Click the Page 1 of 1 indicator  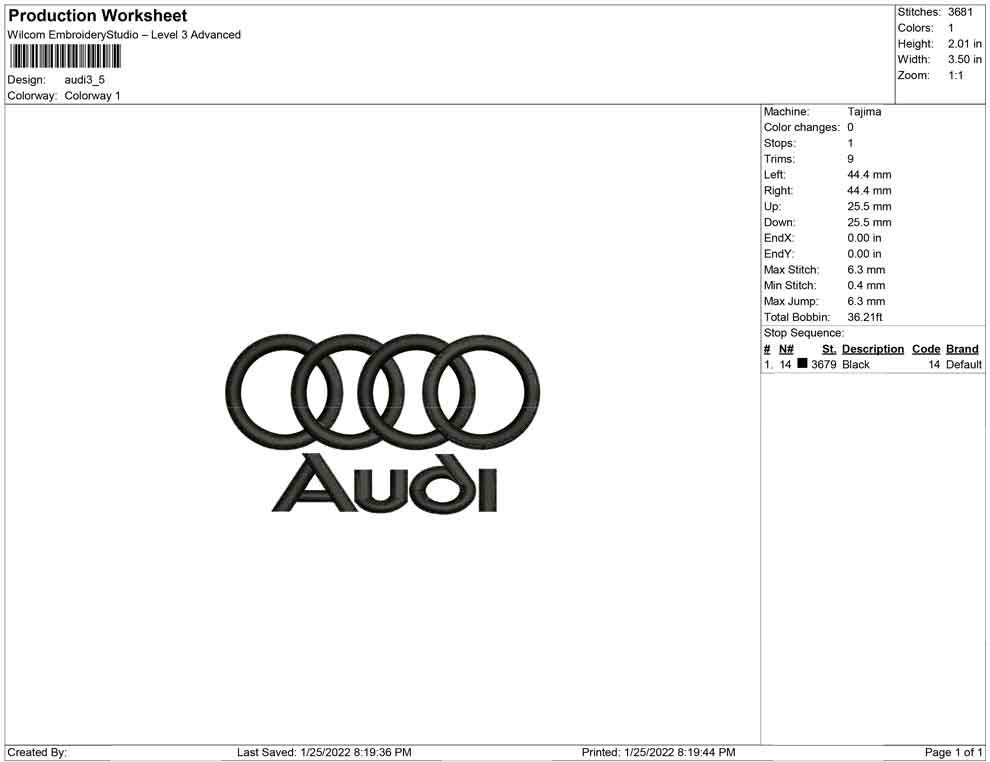pyautogui.click(x=953, y=753)
